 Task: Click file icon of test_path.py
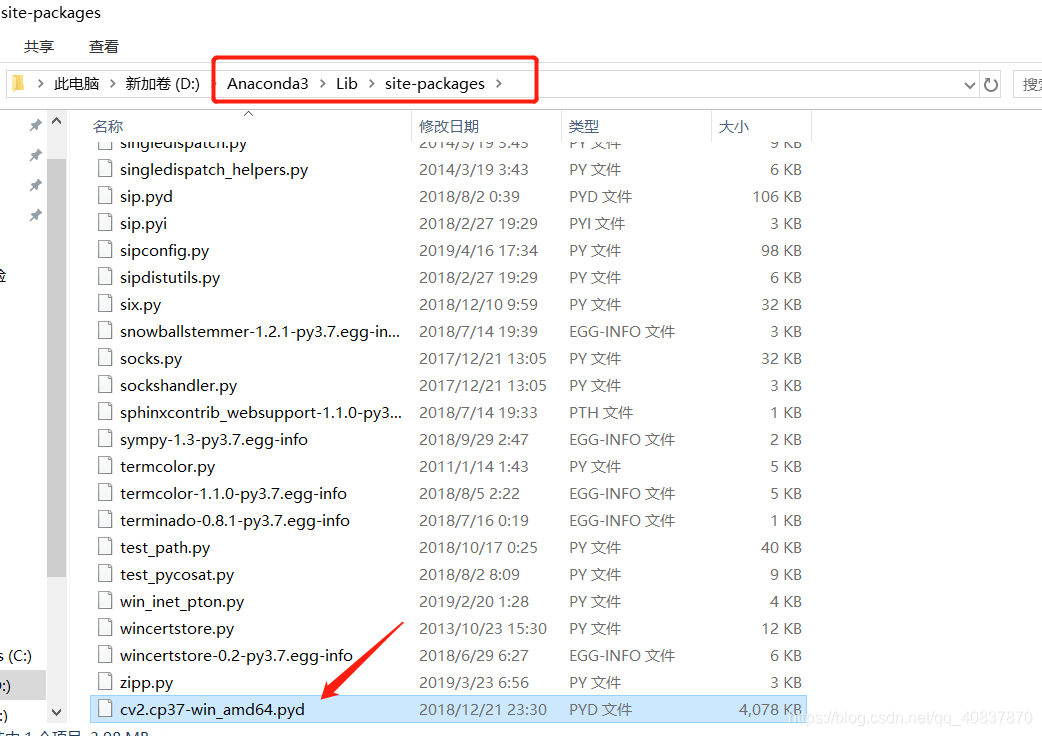pyautogui.click(x=105, y=547)
